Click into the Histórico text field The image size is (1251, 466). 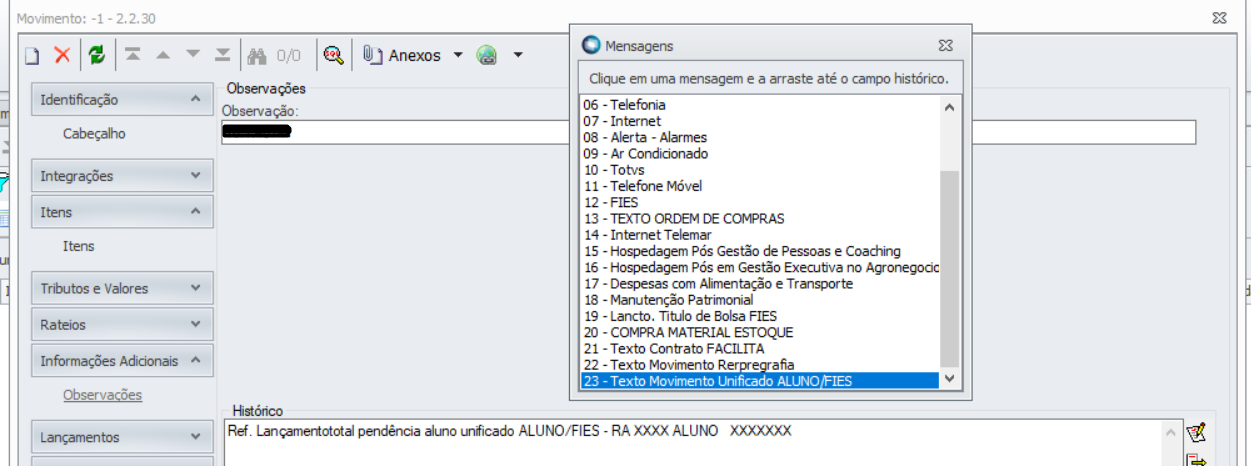pyautogui.click(x=690, y=445)
